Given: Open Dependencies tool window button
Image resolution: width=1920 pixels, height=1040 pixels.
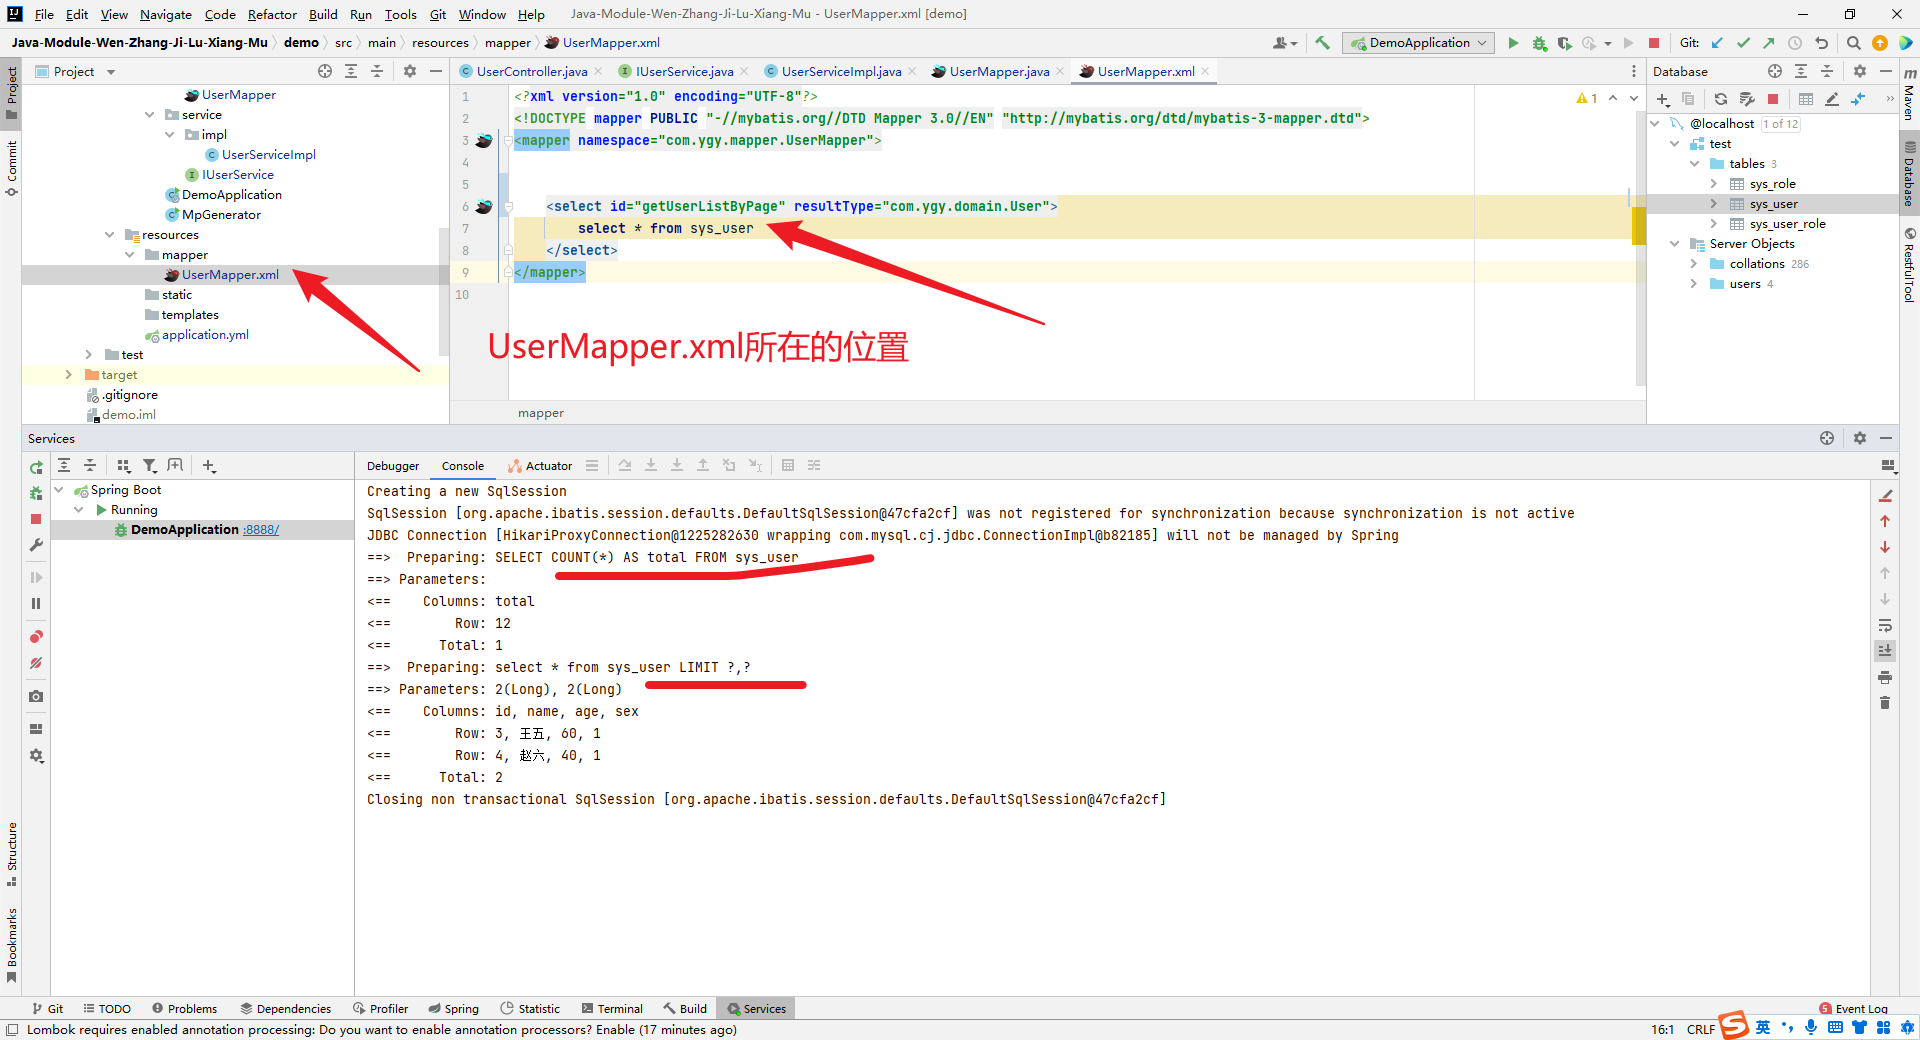Looking at the screenshot, I should tap(285, 1008).
